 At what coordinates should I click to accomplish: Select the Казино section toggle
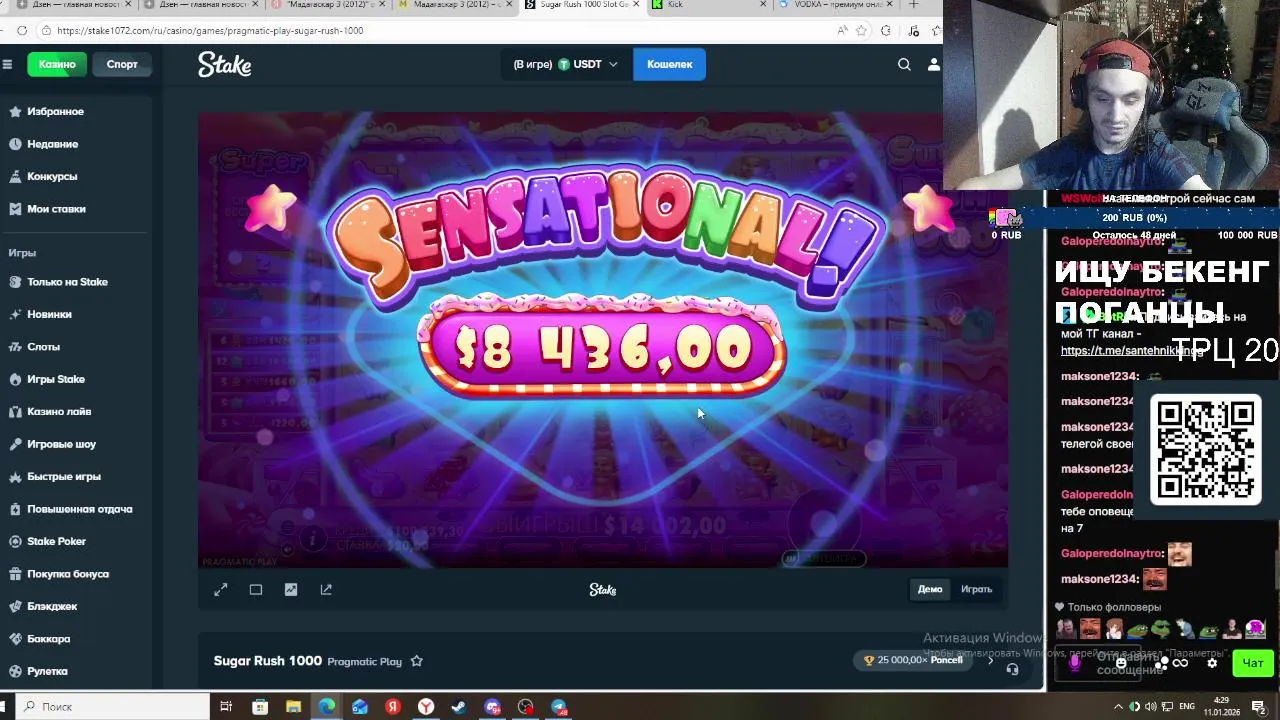pos(57,64)
